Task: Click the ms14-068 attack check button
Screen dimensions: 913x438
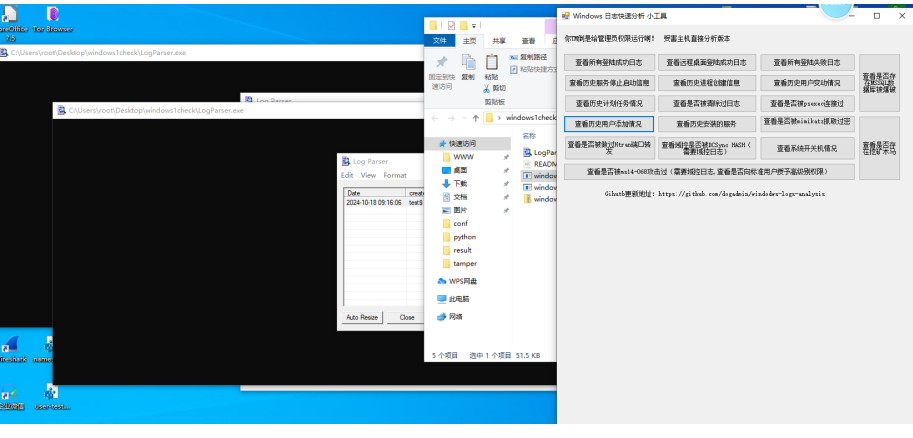Action: 709,172
